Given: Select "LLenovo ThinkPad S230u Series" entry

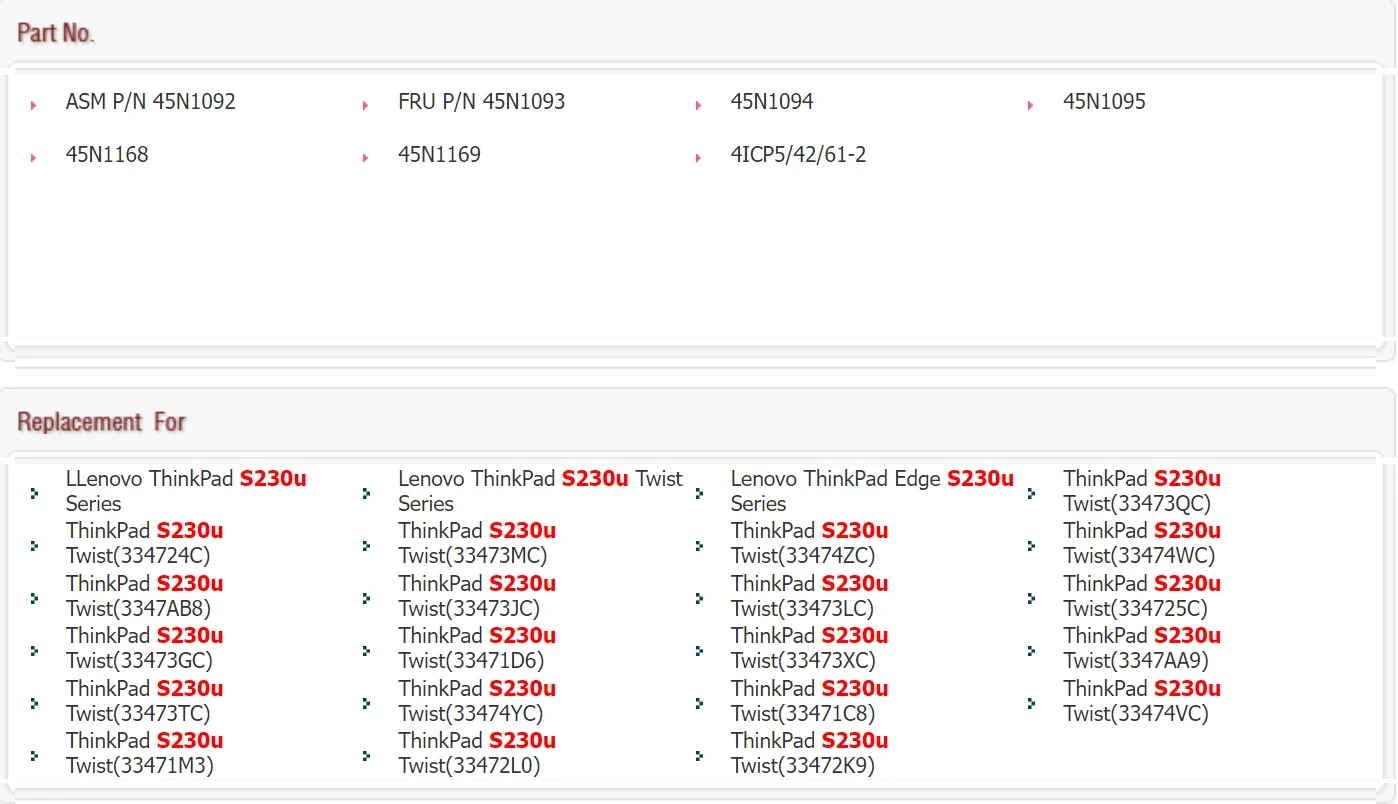Looking at the screenshot, I should click(x=186, y=491).
